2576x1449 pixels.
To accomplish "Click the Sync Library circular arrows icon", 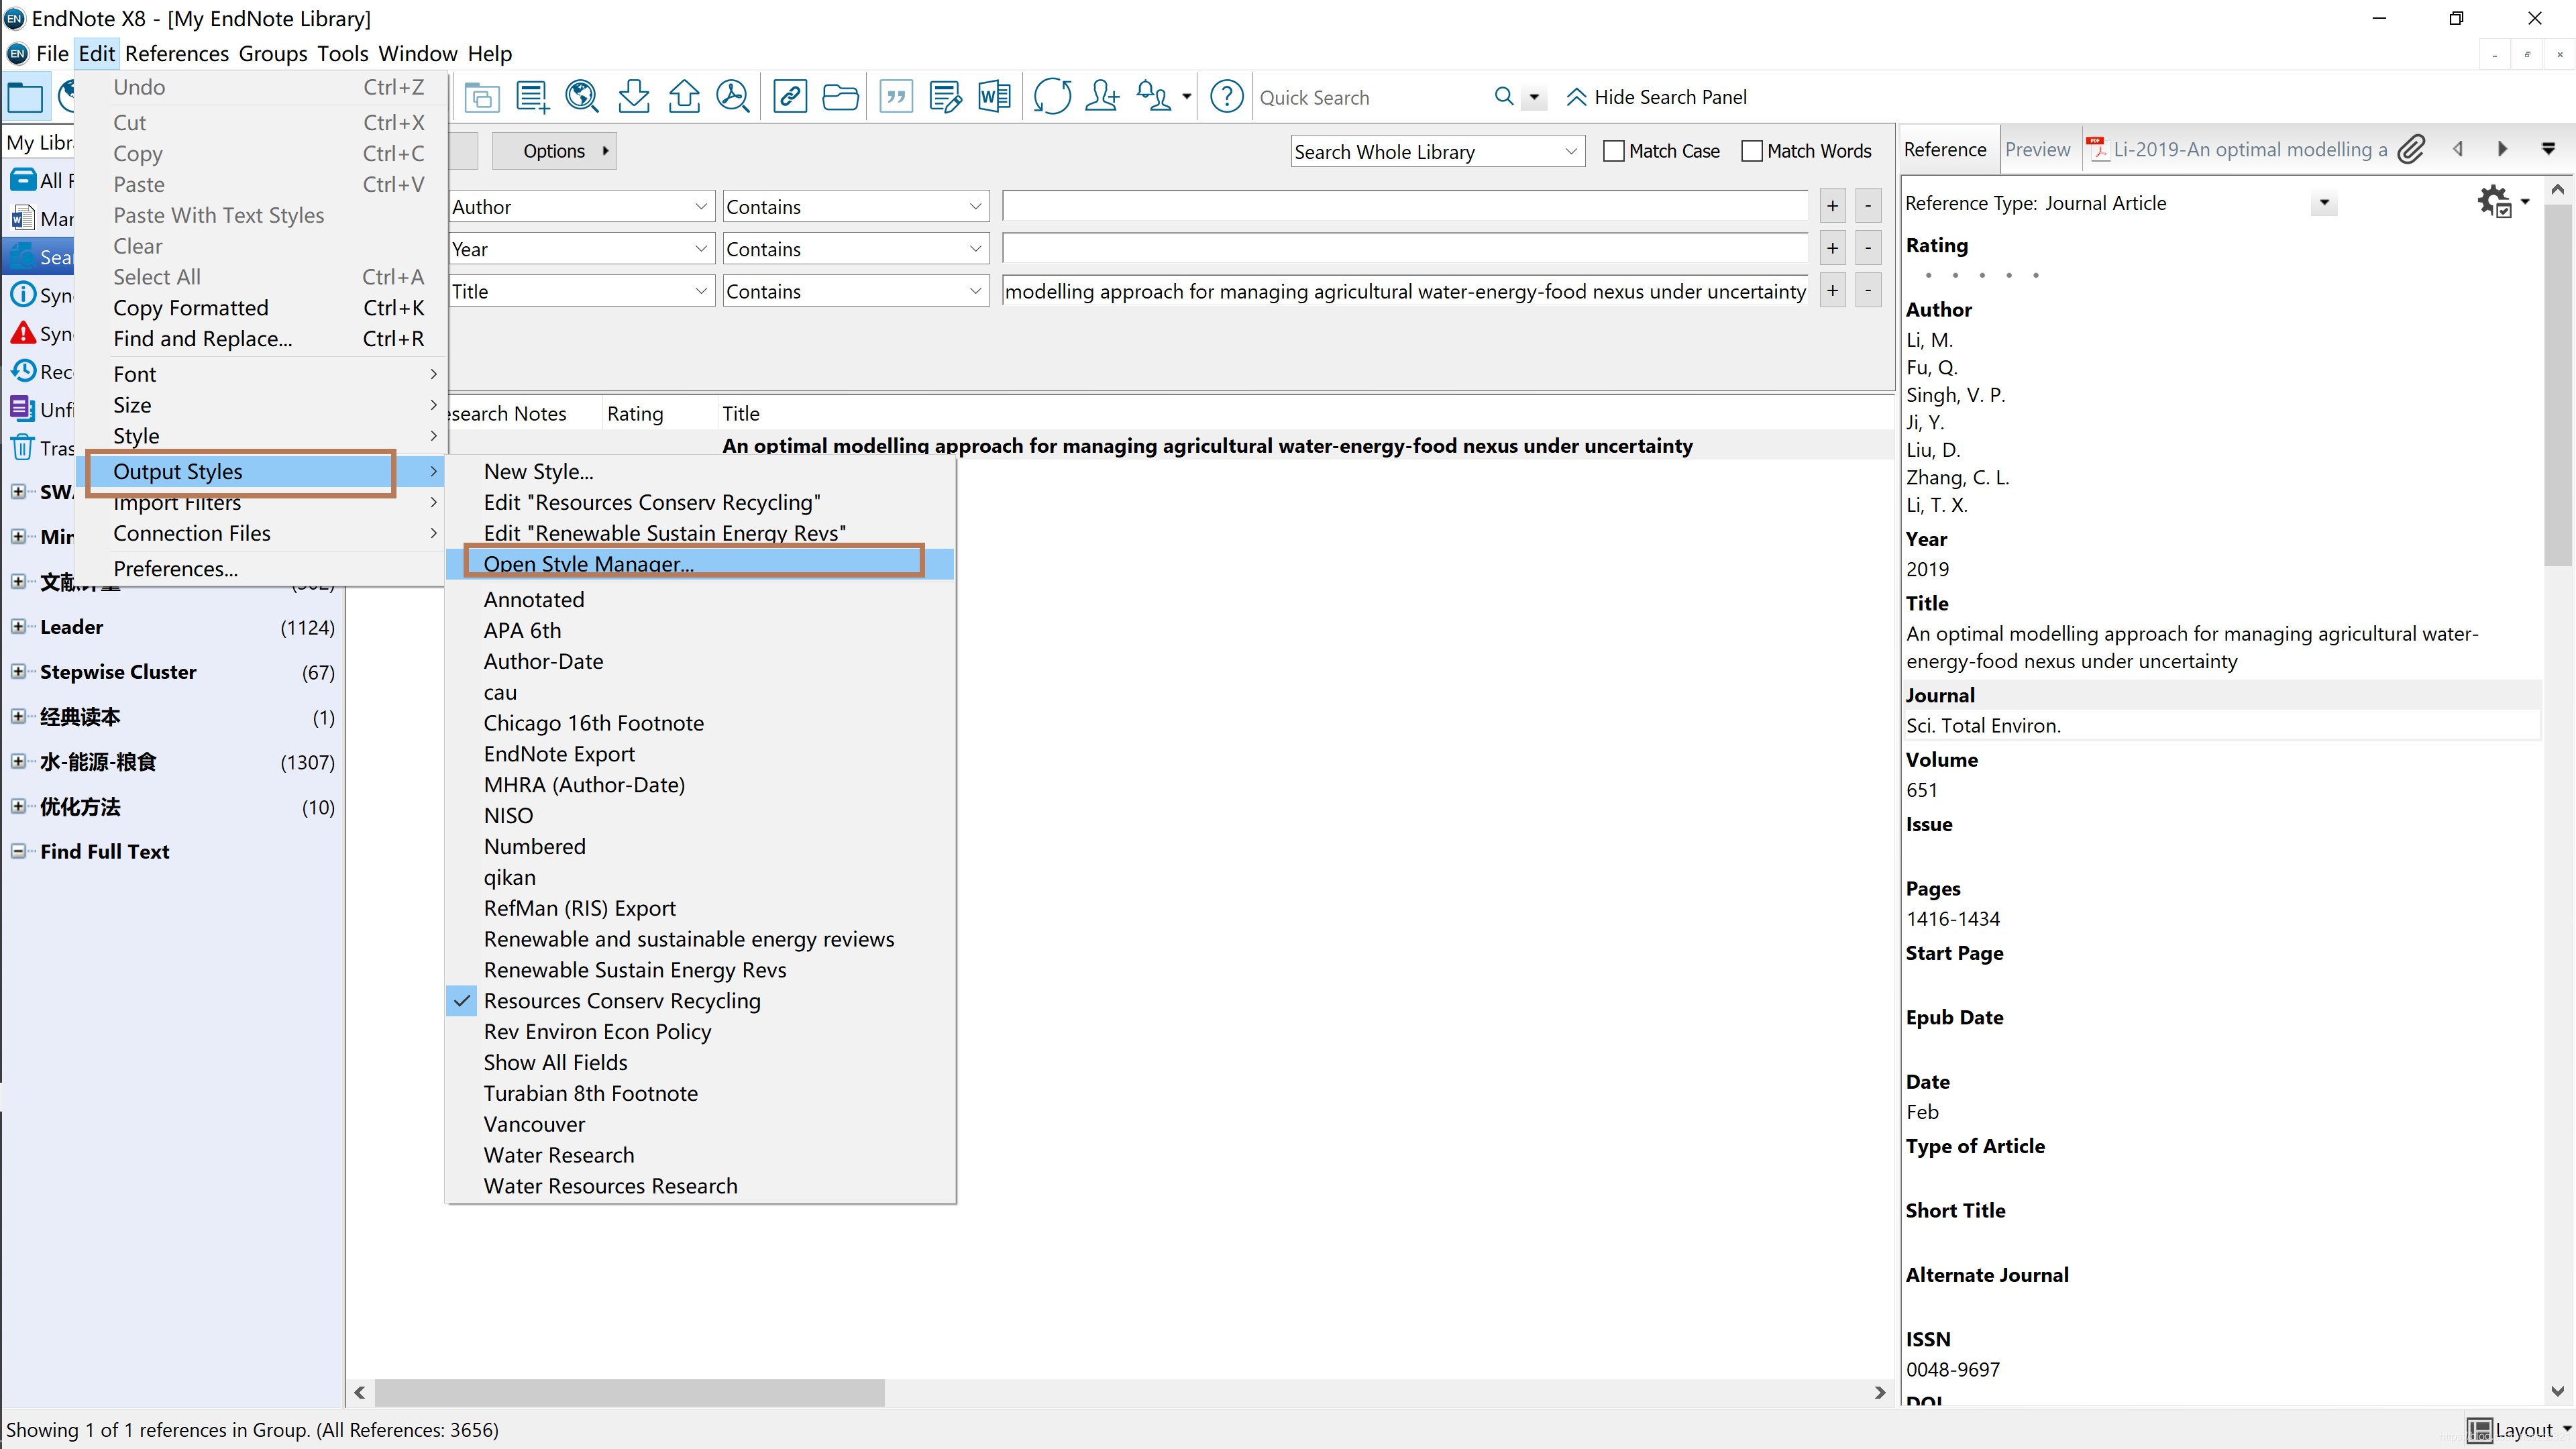I will (x=1052, y=97).
